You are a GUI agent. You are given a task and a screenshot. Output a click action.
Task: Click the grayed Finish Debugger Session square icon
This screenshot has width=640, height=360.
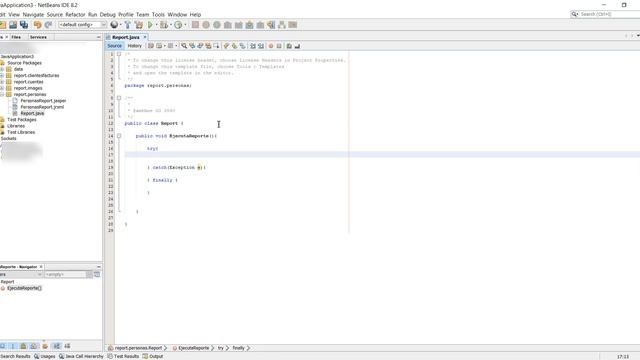(x=195, y=25)
